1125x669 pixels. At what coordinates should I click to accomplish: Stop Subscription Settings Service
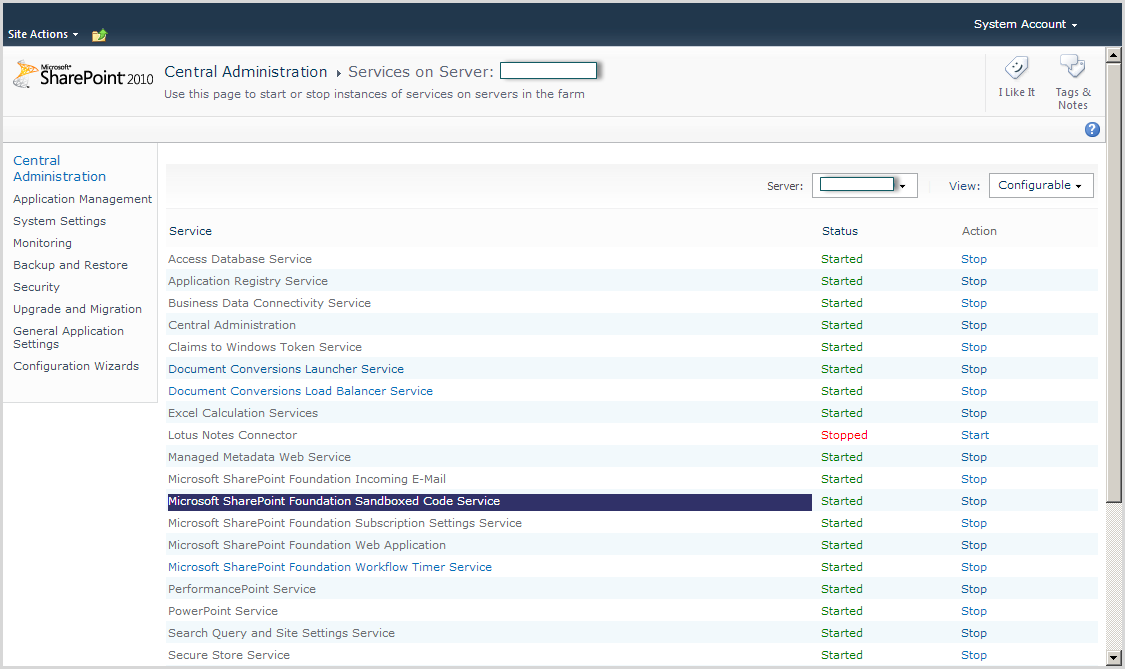point(974,523)
